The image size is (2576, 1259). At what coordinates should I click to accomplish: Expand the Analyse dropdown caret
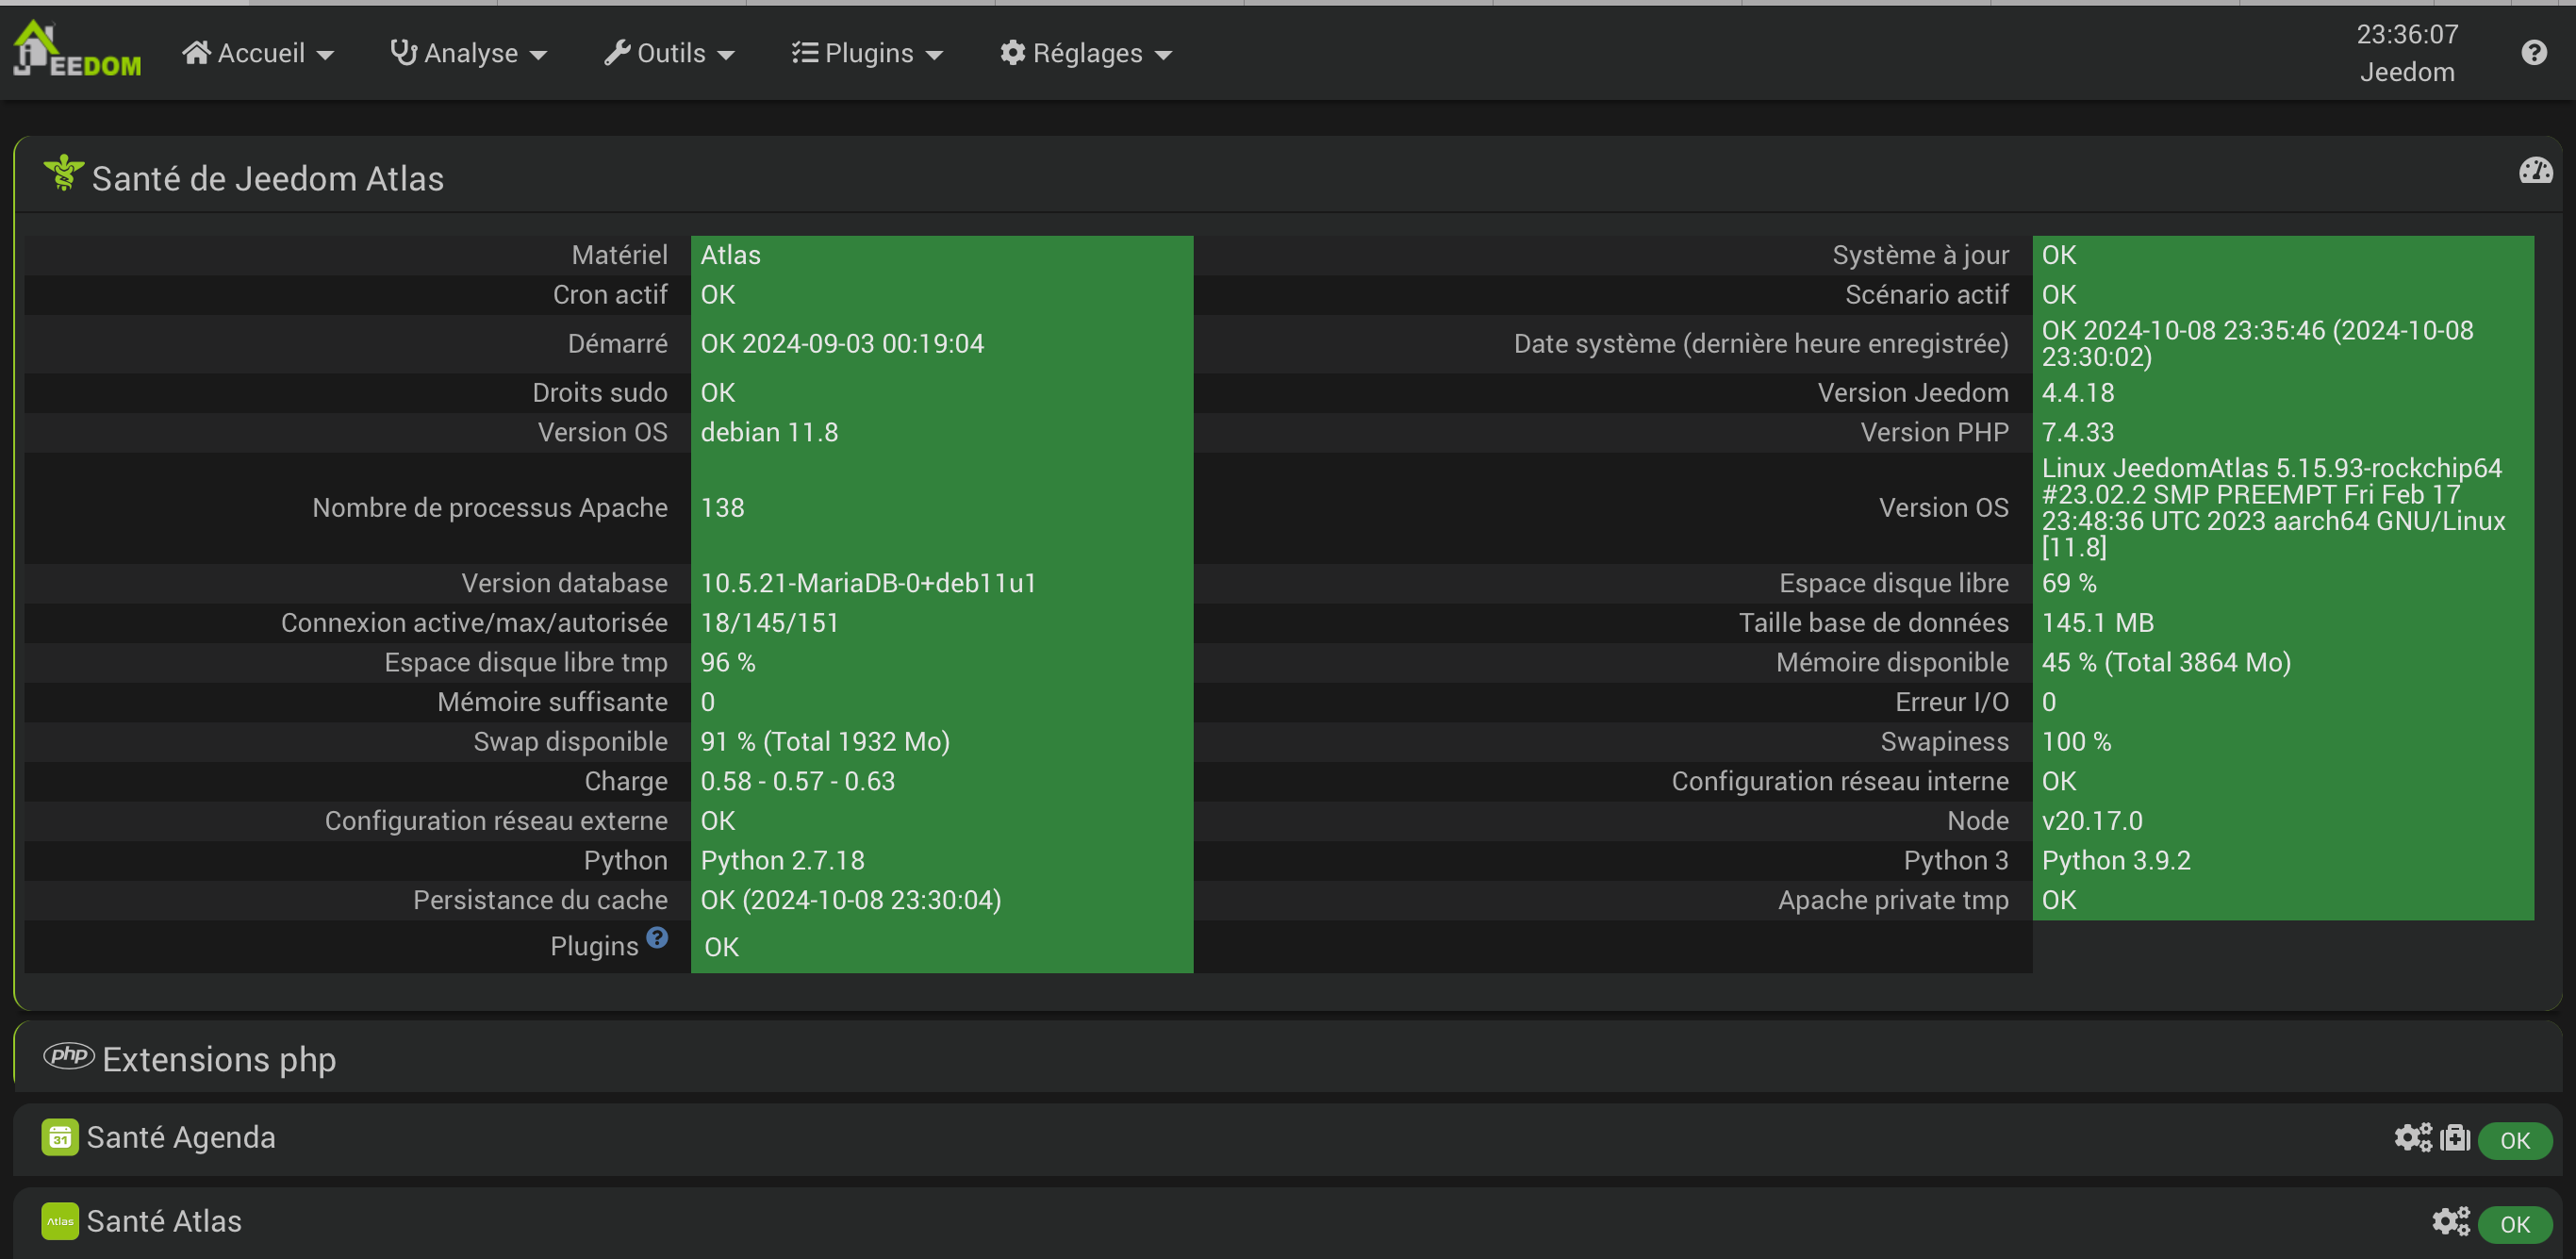coord(538,56)
